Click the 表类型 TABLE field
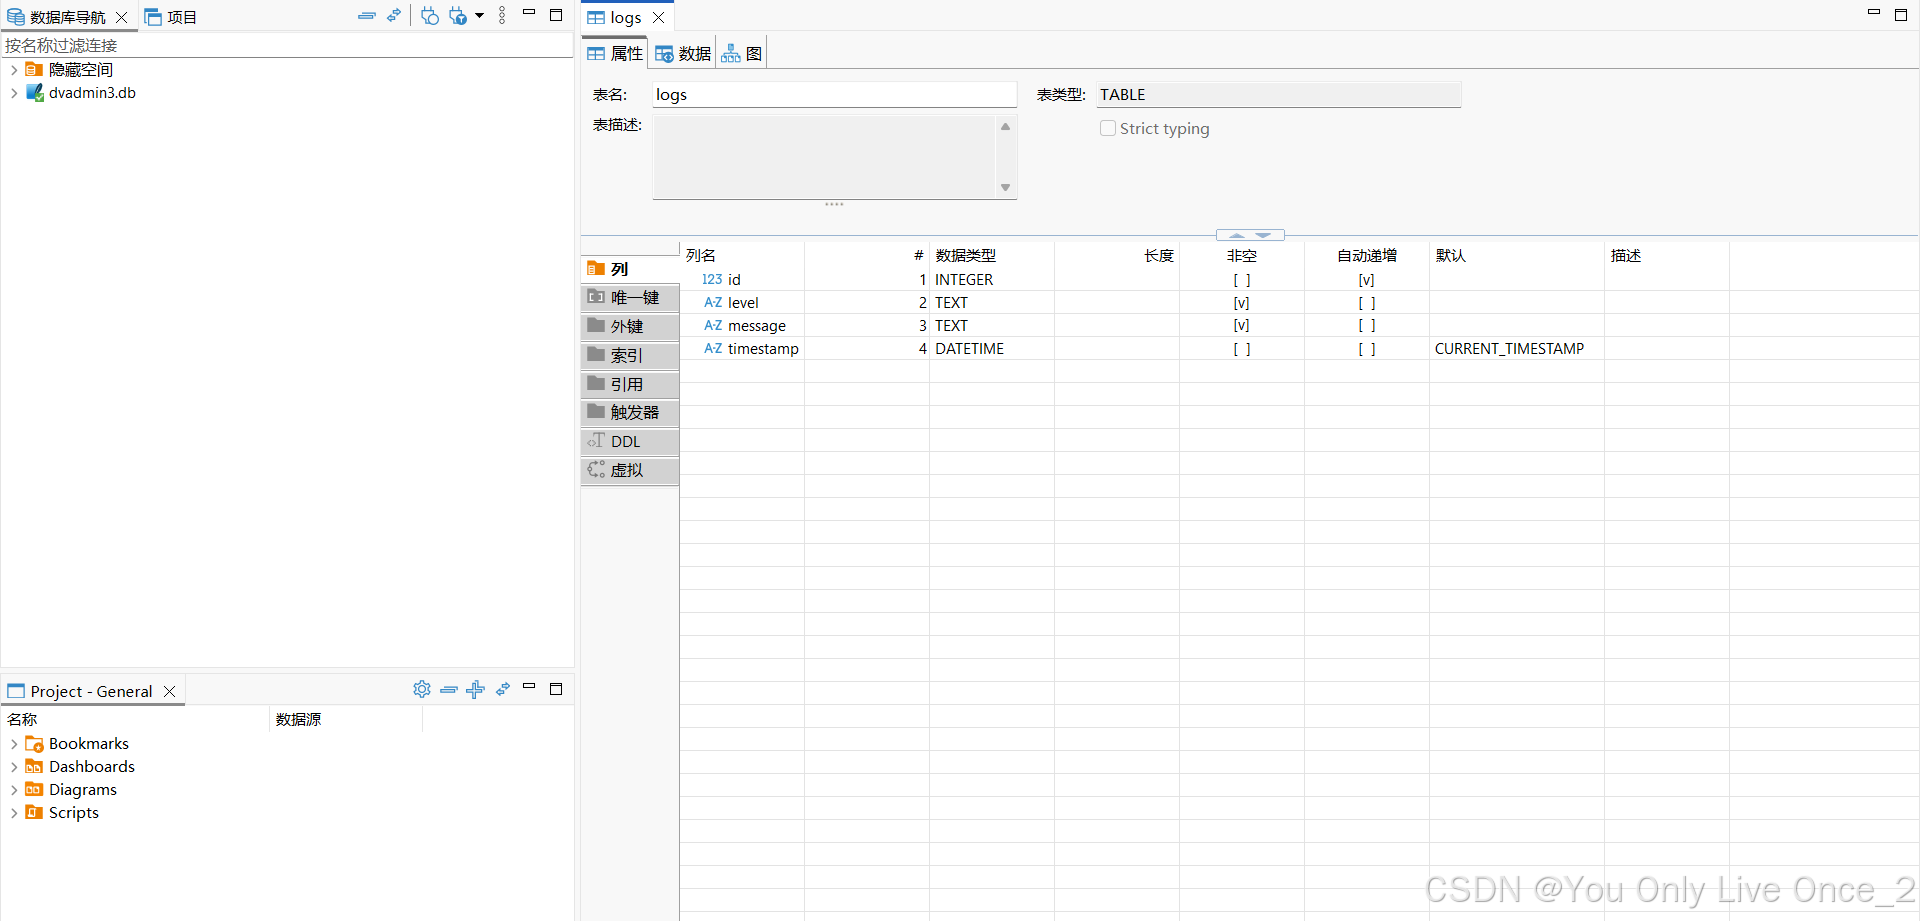The width and height of the screenshot is (1920, 921). point(1279,95)
